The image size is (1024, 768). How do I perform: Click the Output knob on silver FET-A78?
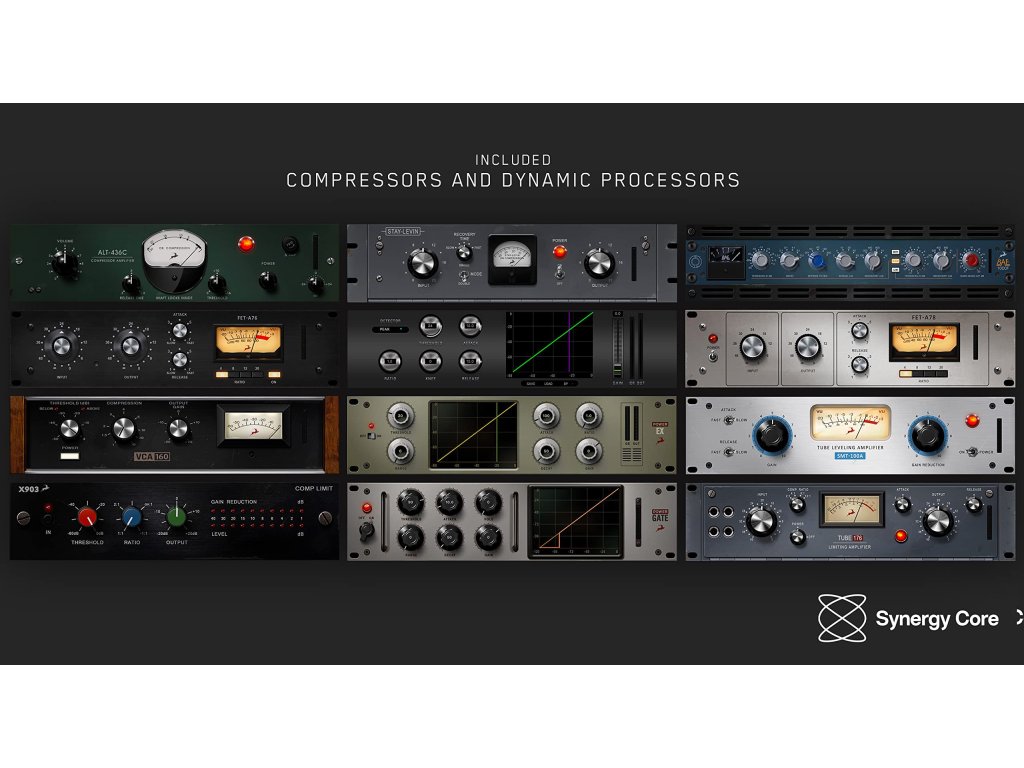pyautogui.click(x=808, y=347)
